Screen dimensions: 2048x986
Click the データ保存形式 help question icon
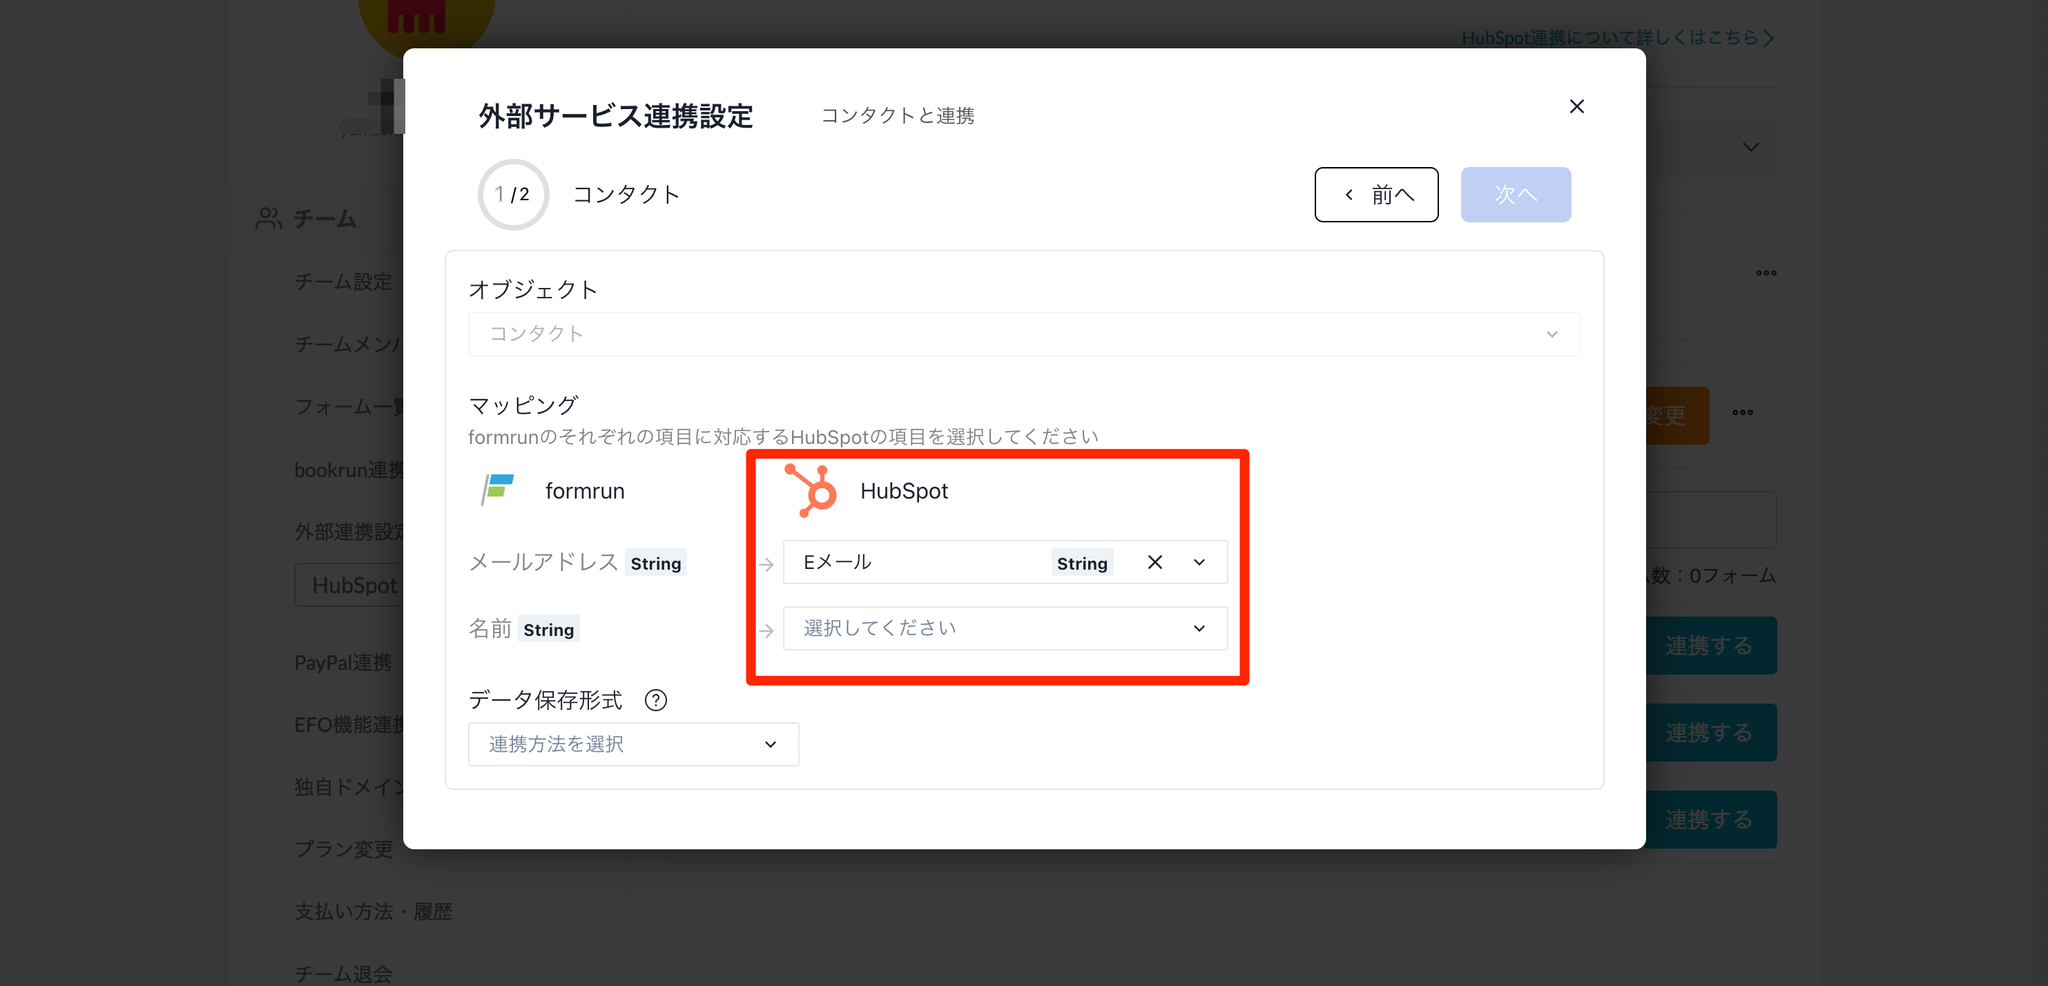click(x=656, y=700)
